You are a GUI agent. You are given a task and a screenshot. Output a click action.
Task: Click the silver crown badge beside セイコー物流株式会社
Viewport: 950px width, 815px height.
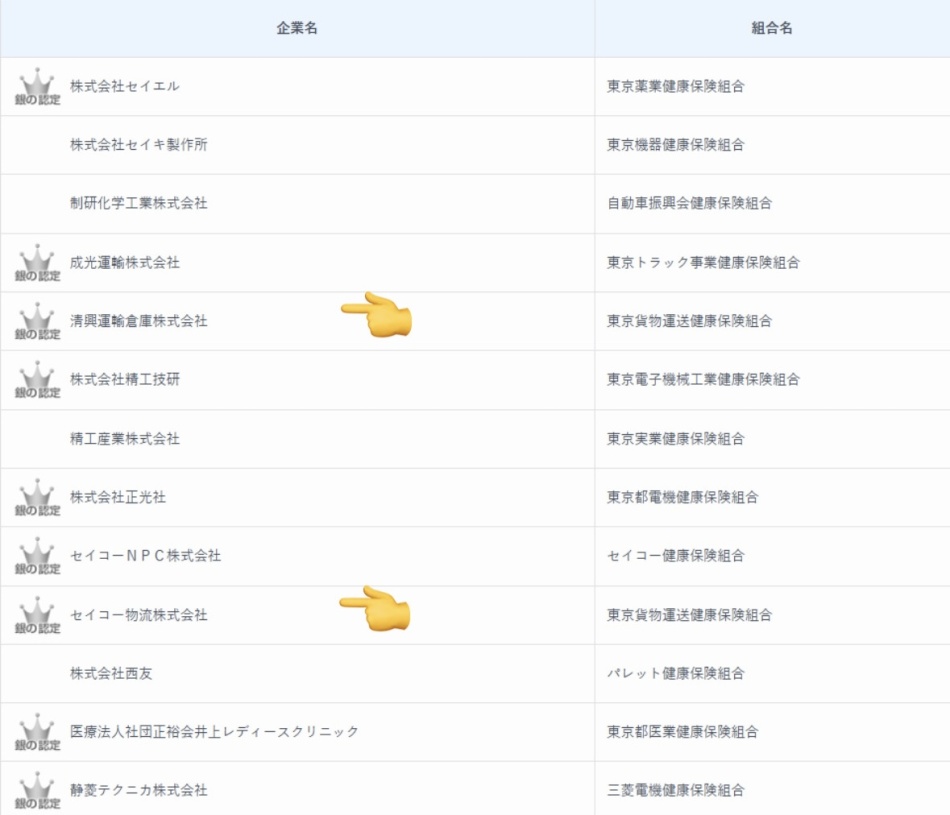[x=38, y=615]
